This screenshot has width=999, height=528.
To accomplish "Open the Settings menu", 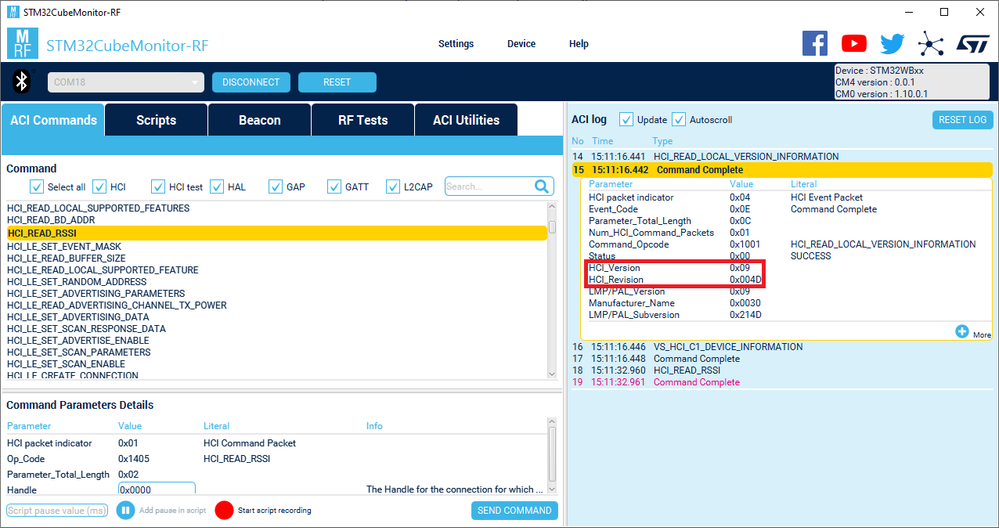I will (456, 43).
